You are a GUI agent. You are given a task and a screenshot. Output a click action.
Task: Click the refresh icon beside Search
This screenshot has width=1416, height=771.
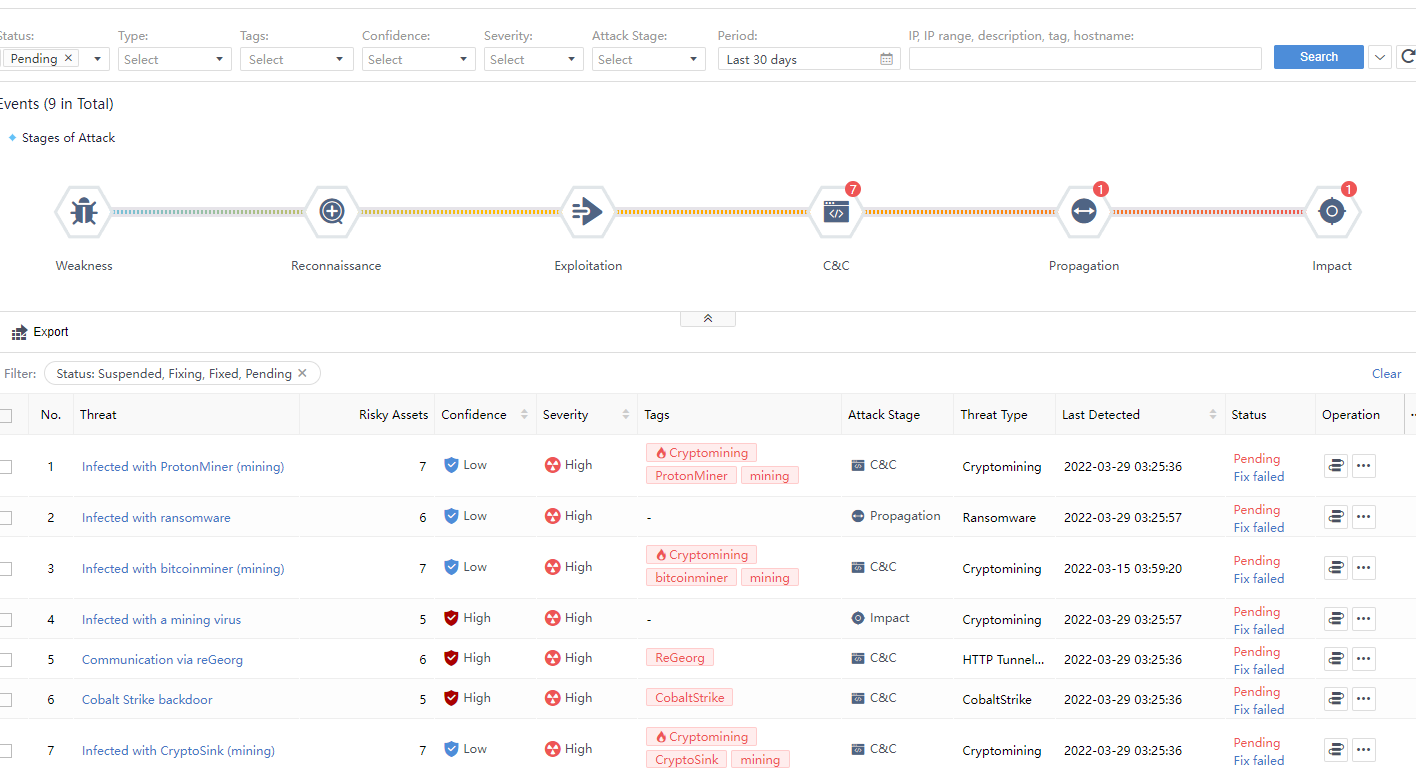click(1407, 57)
